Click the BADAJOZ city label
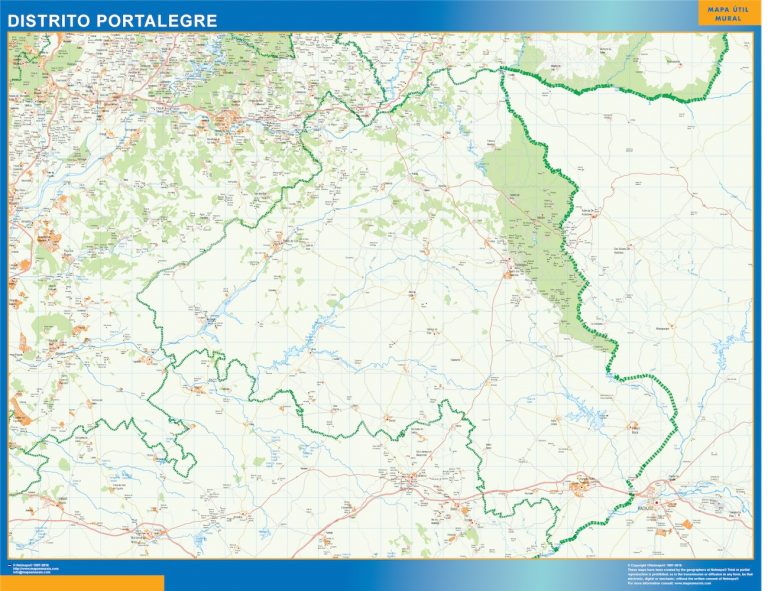Image resolution: width=768 pixels, height=591 pixels. (x=645, y=508)
